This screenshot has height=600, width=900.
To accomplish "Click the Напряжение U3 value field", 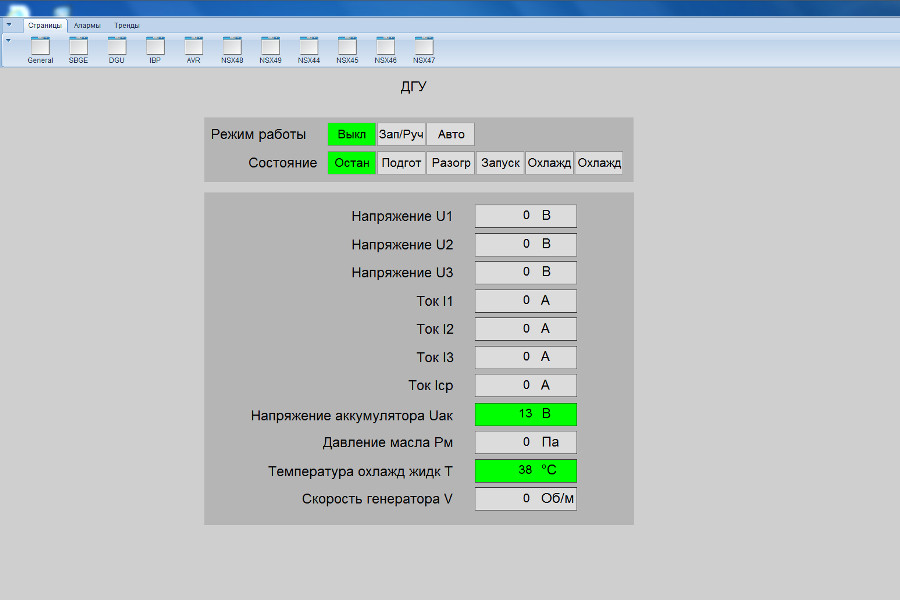I will (526, 272).
